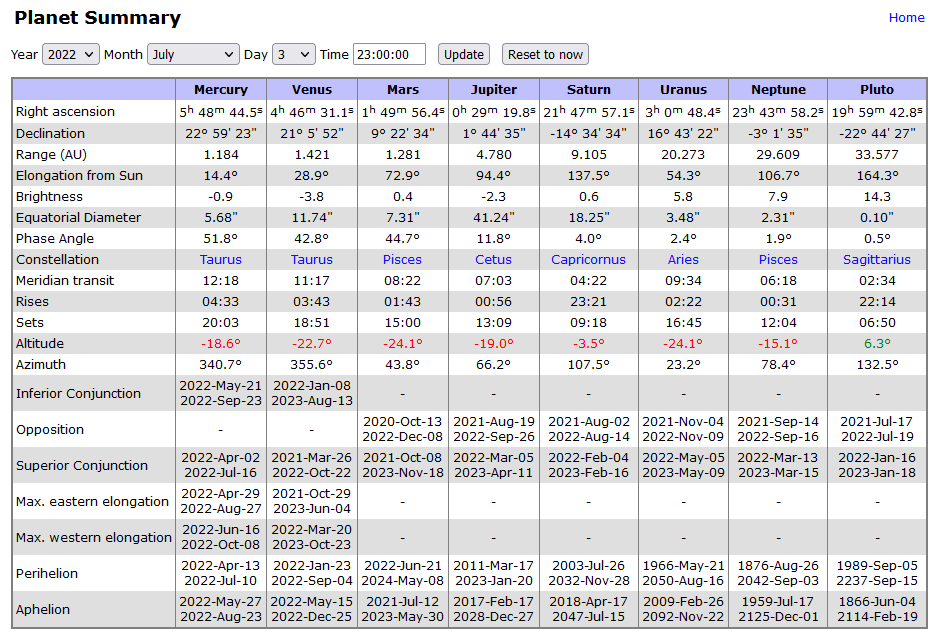Click the Right ascension row label

[x=65, y=111]
